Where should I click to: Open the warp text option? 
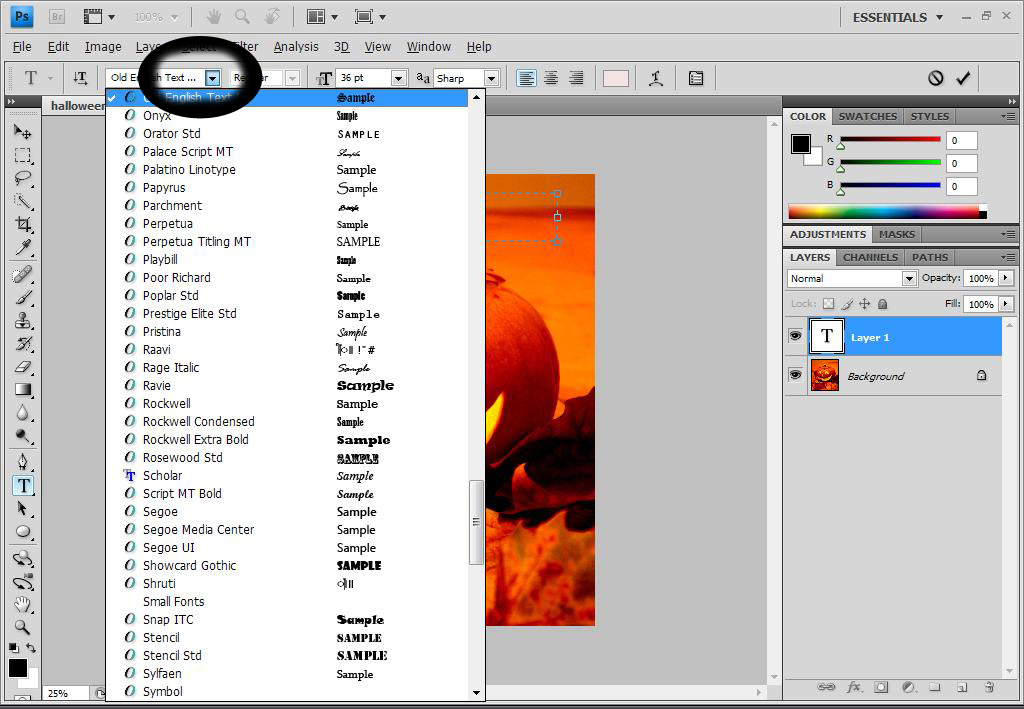656,78
